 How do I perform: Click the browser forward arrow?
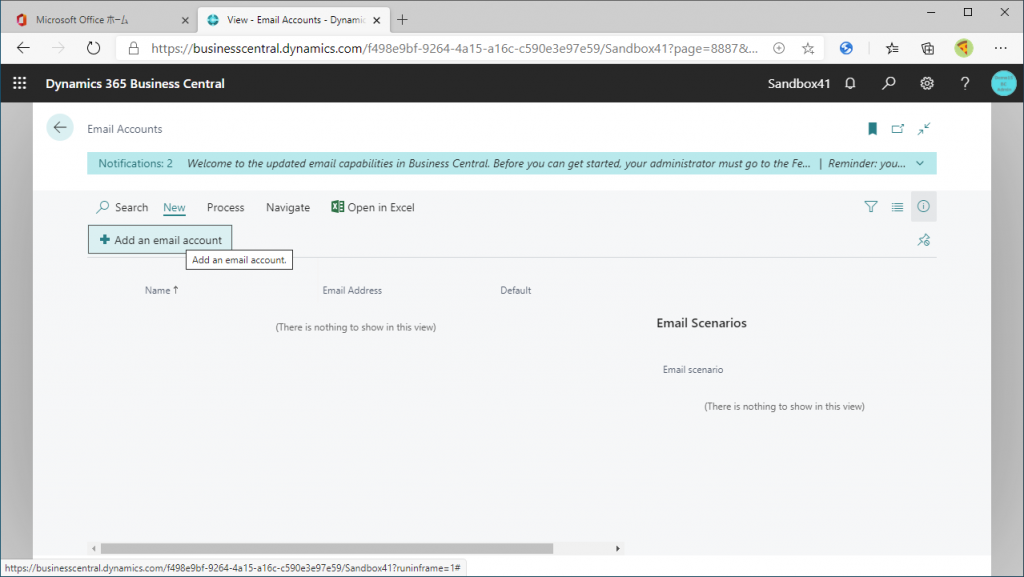[58, 48]
